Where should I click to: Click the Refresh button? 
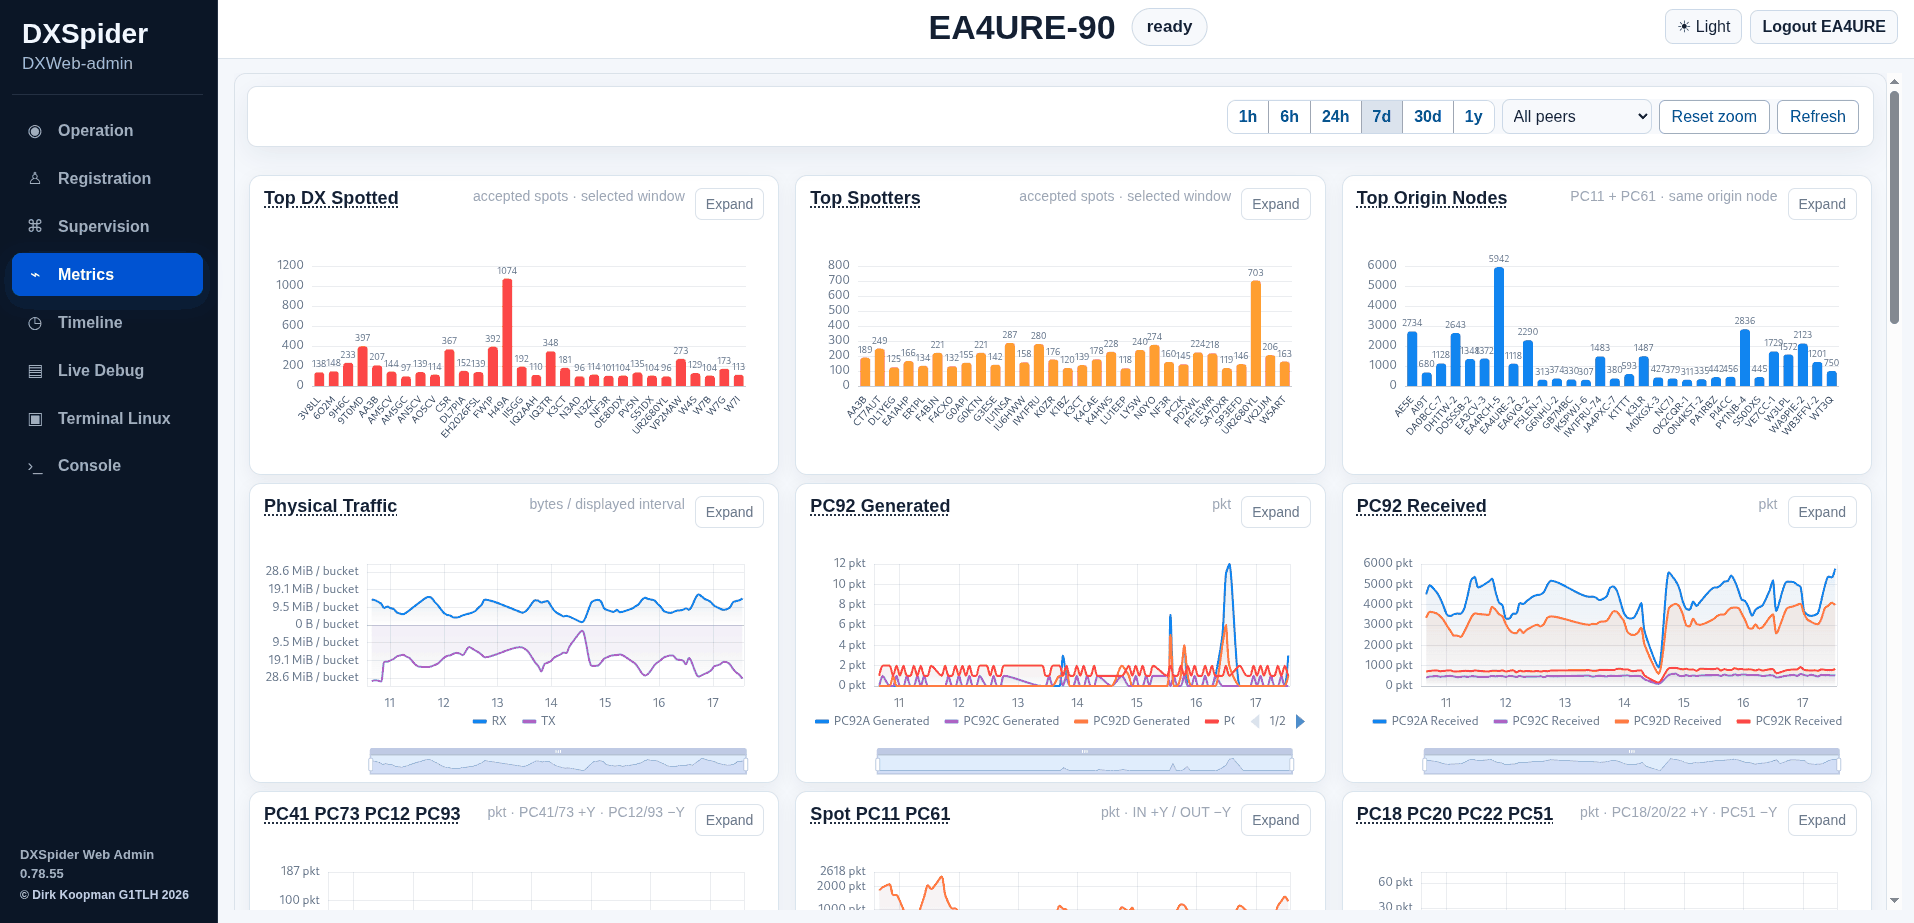(1817, 117)
